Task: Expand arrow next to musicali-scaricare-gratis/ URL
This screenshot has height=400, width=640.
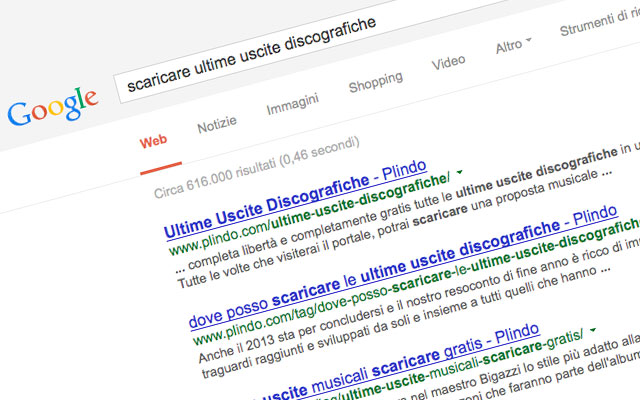Action: (593, 330)
